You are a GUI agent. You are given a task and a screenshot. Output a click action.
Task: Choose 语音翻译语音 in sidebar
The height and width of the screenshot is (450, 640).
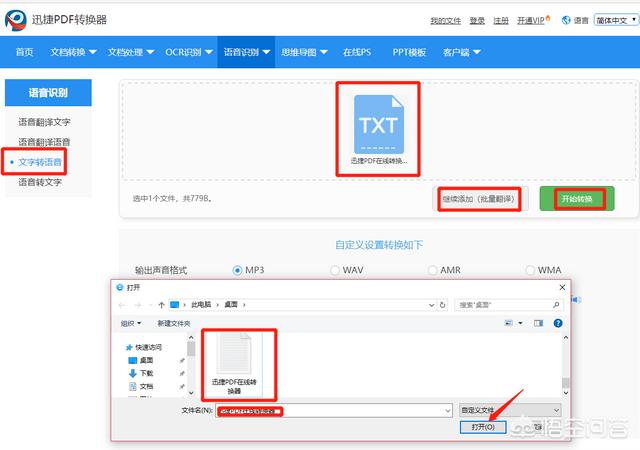click(44, 142)
